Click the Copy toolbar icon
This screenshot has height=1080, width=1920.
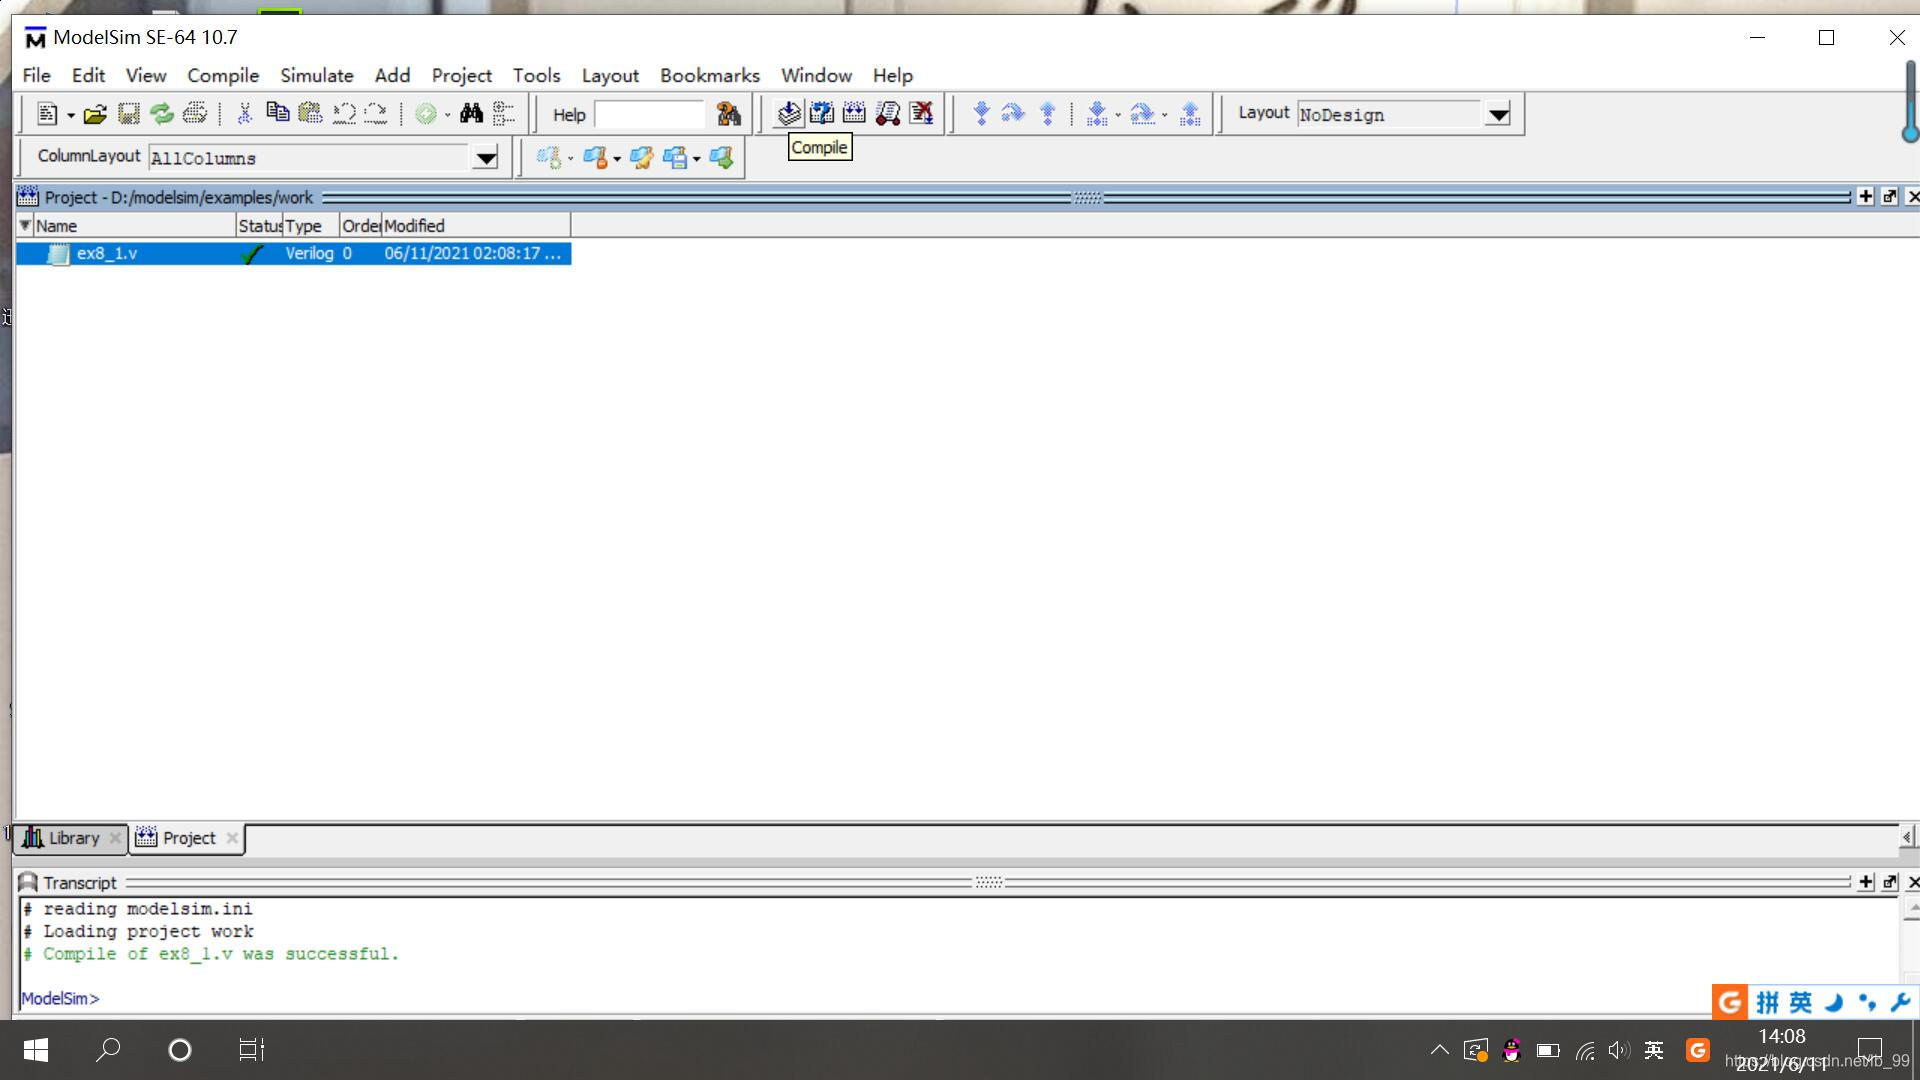(x=277, y=113)
